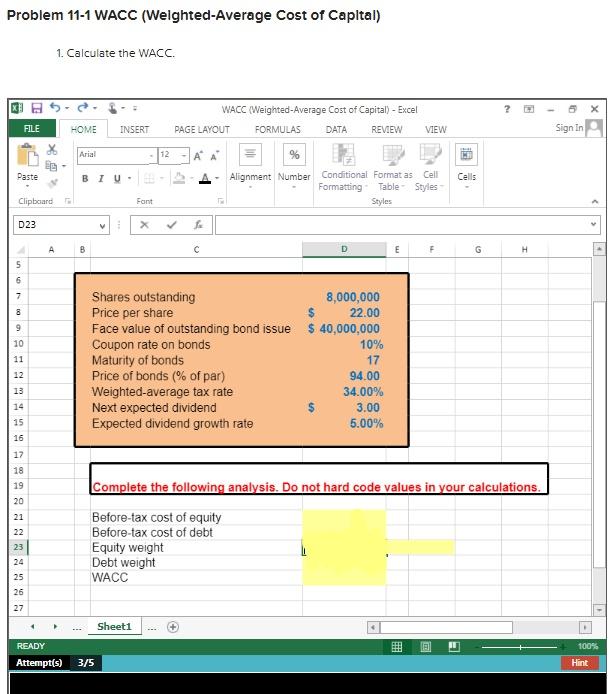Click the zoom slider
Image resolution: width=612 pixels, height=694 pixels.
(x=520, y=647)
